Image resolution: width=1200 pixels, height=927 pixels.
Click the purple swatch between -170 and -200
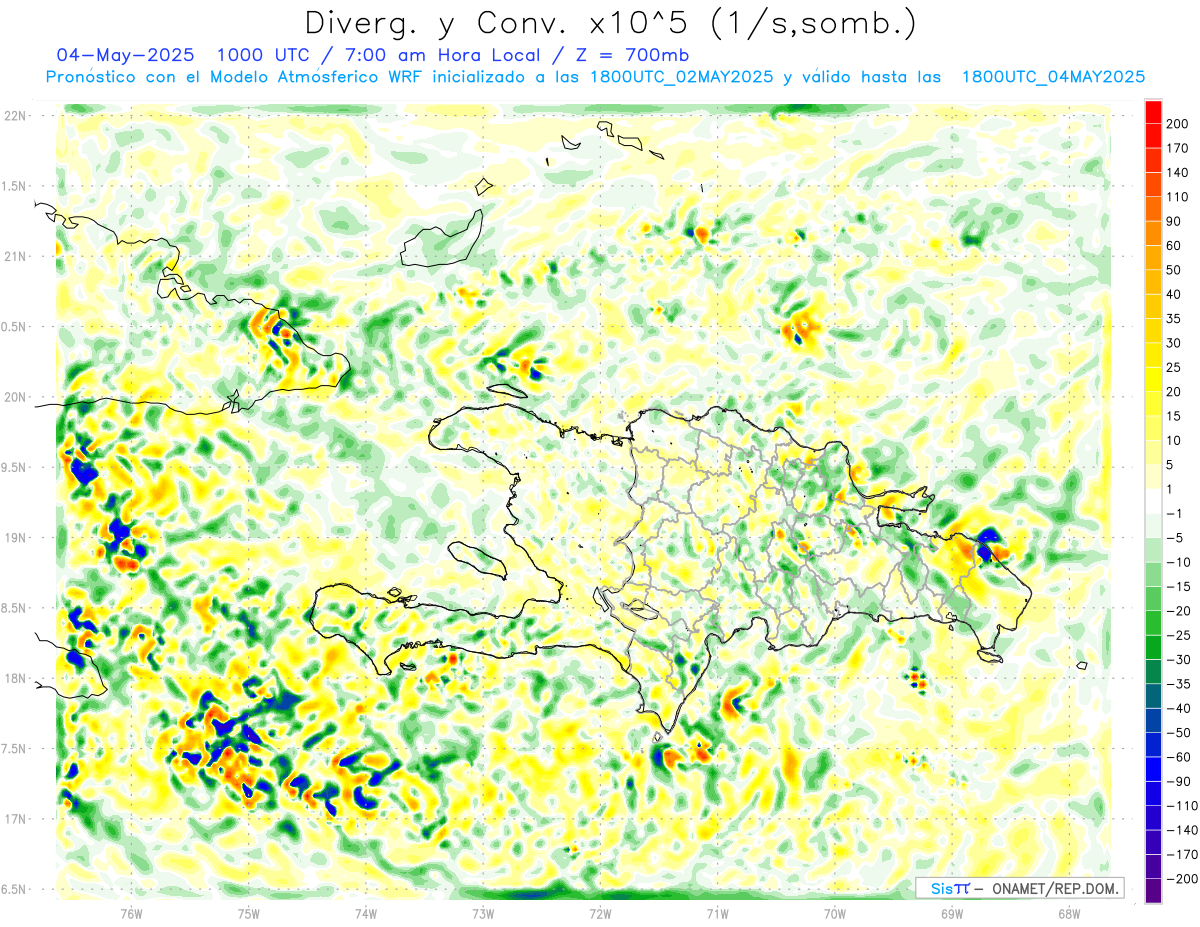pyautogui.click(x=1153, y=866)
